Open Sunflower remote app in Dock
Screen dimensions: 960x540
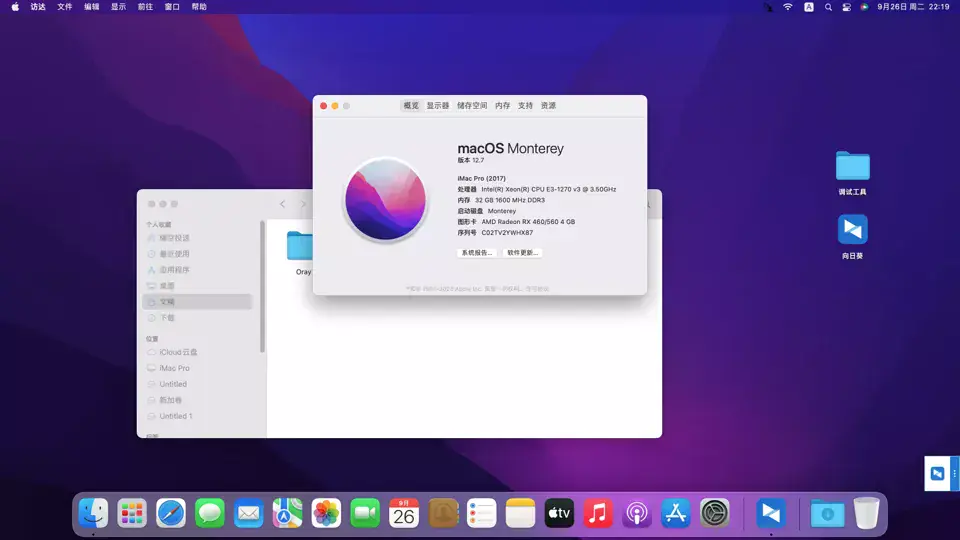pos(771,513)
